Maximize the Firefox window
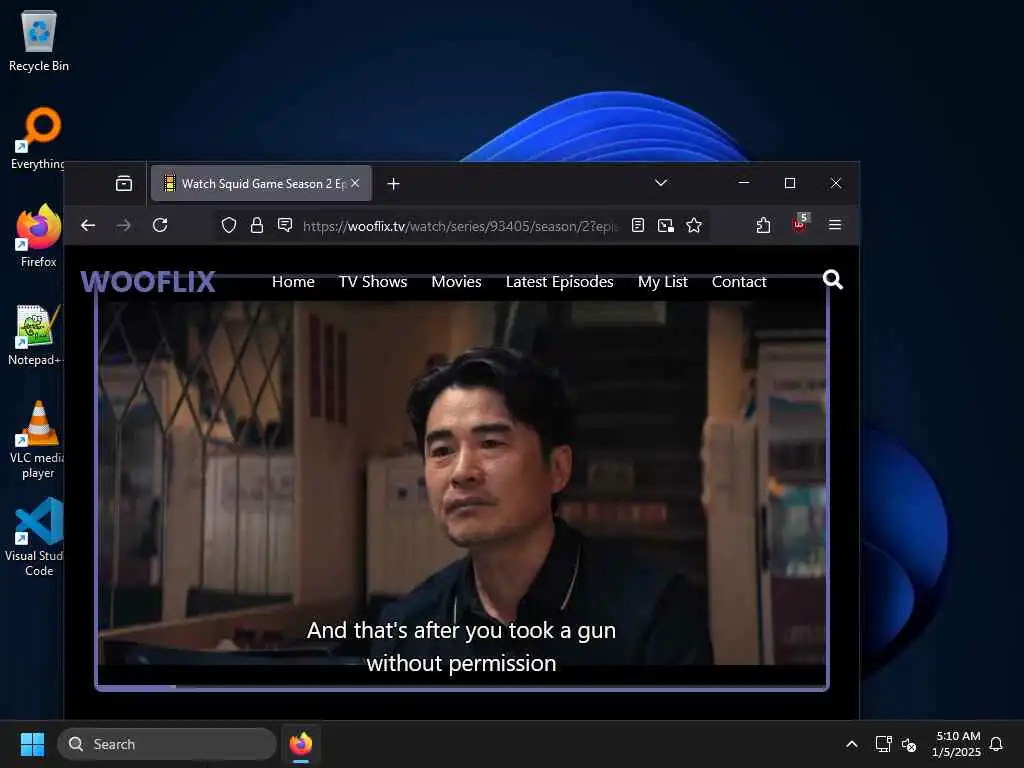 click(x=790, y=183)
